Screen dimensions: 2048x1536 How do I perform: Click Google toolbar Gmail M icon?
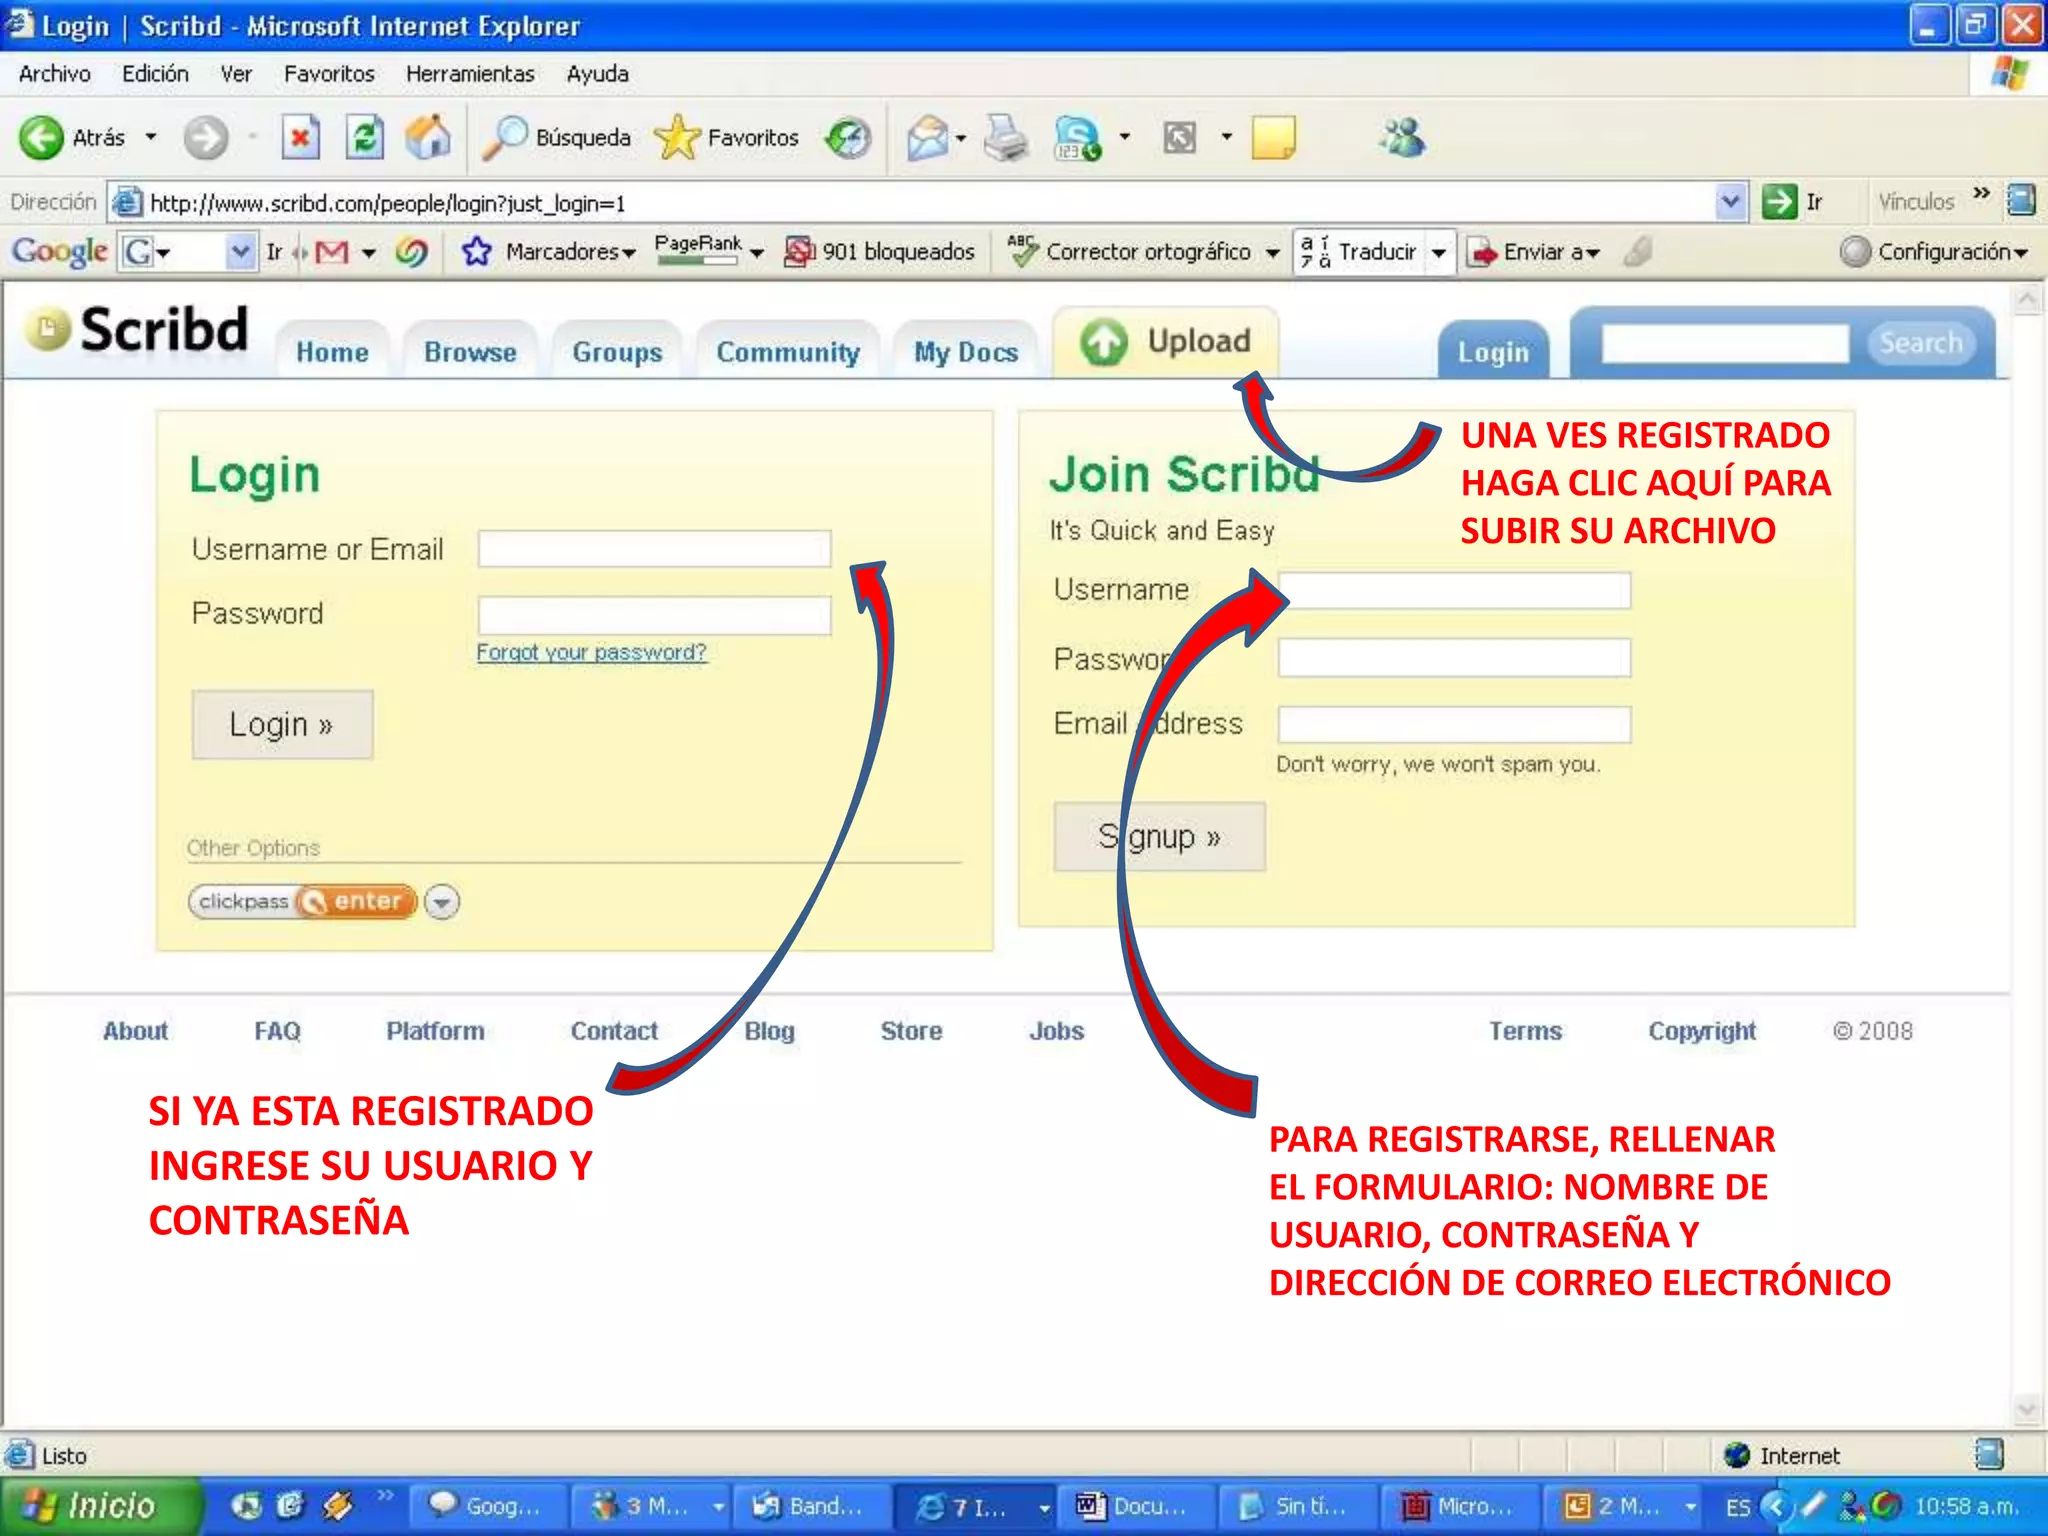pyautogui.click(x=332, y=252)
